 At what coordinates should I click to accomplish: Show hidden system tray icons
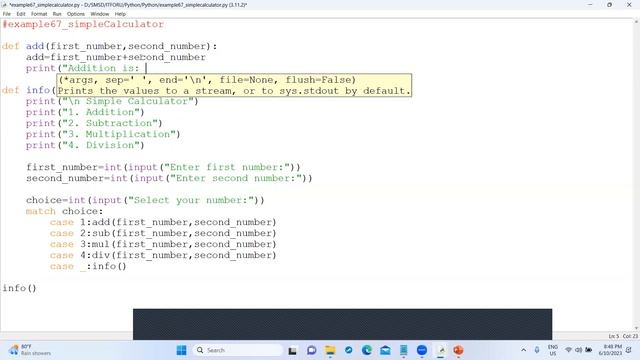(x=524, y=350)
